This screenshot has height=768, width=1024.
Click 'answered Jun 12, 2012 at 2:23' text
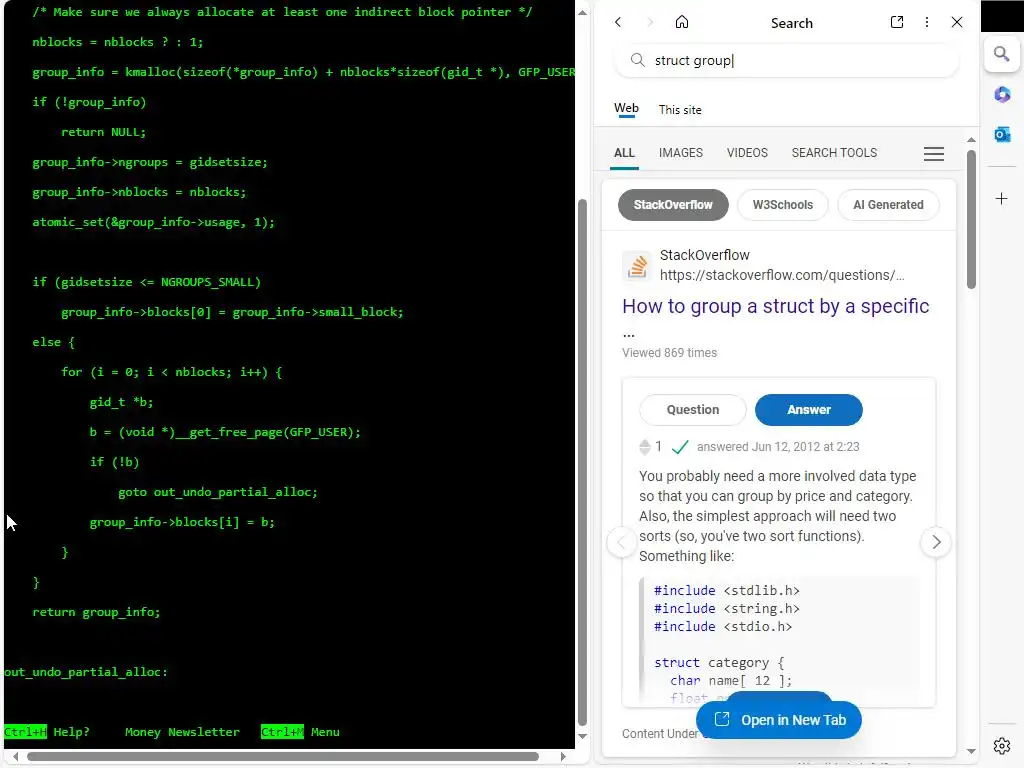click(778, 447)
